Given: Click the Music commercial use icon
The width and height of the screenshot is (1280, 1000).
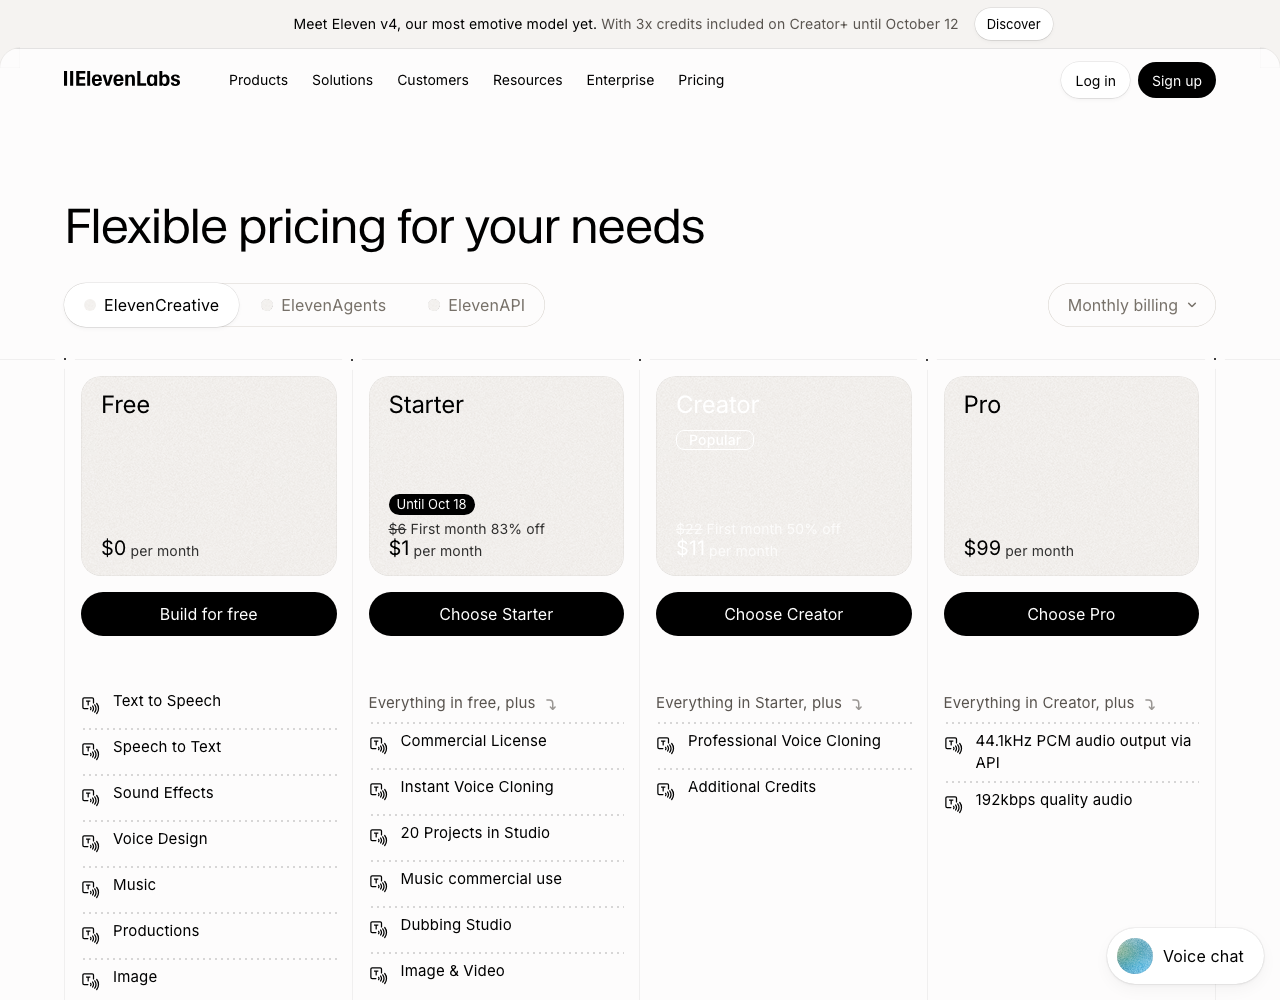Looking at the screenshot, I should coord(378,883).
